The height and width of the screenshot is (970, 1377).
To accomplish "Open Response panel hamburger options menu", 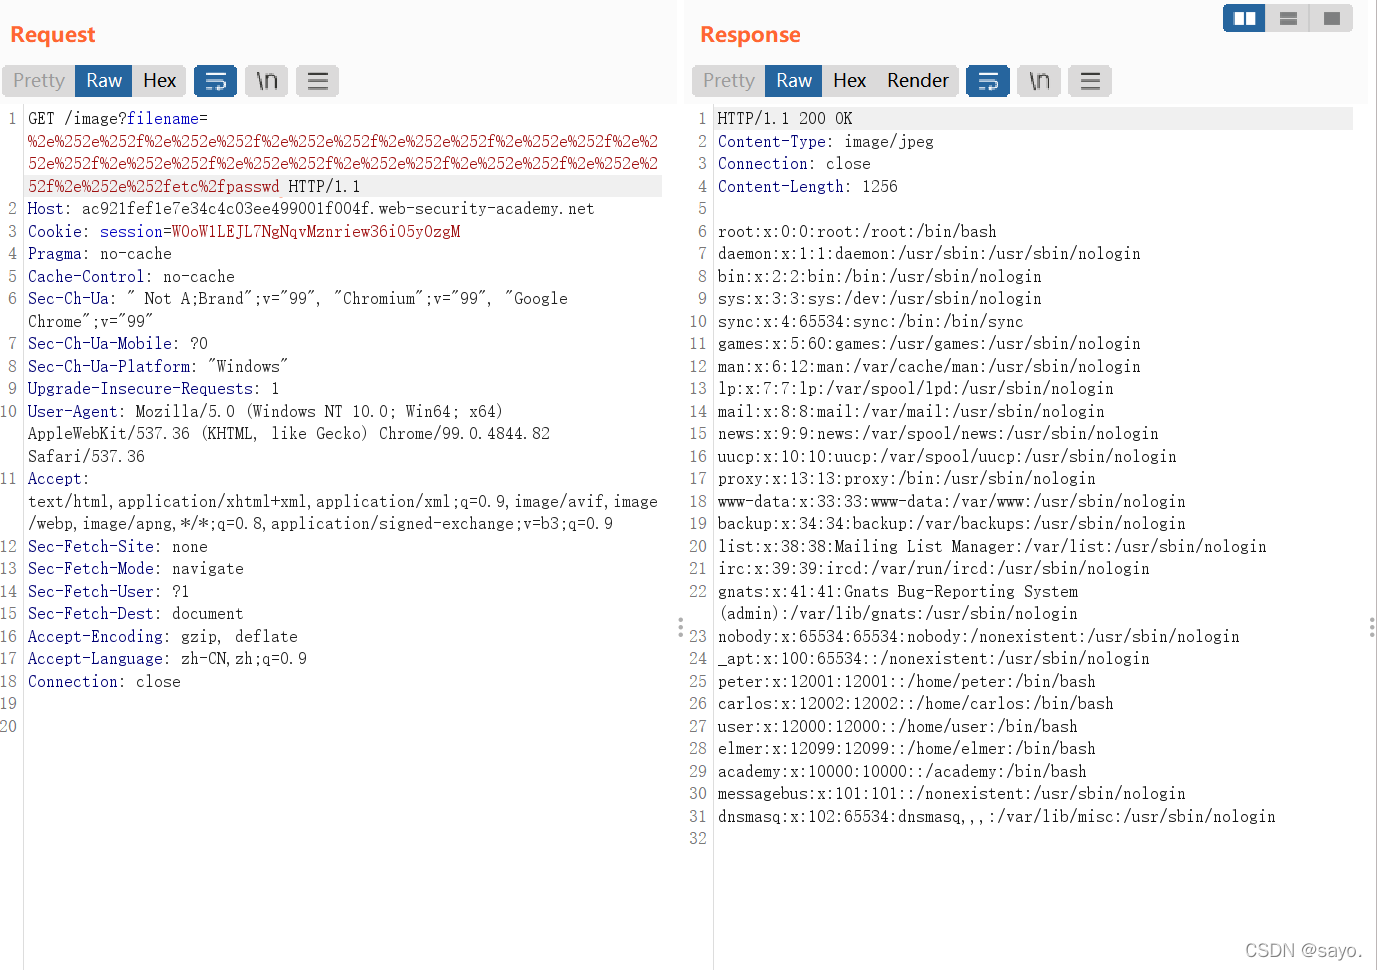I will click(x=1090, y=81).
